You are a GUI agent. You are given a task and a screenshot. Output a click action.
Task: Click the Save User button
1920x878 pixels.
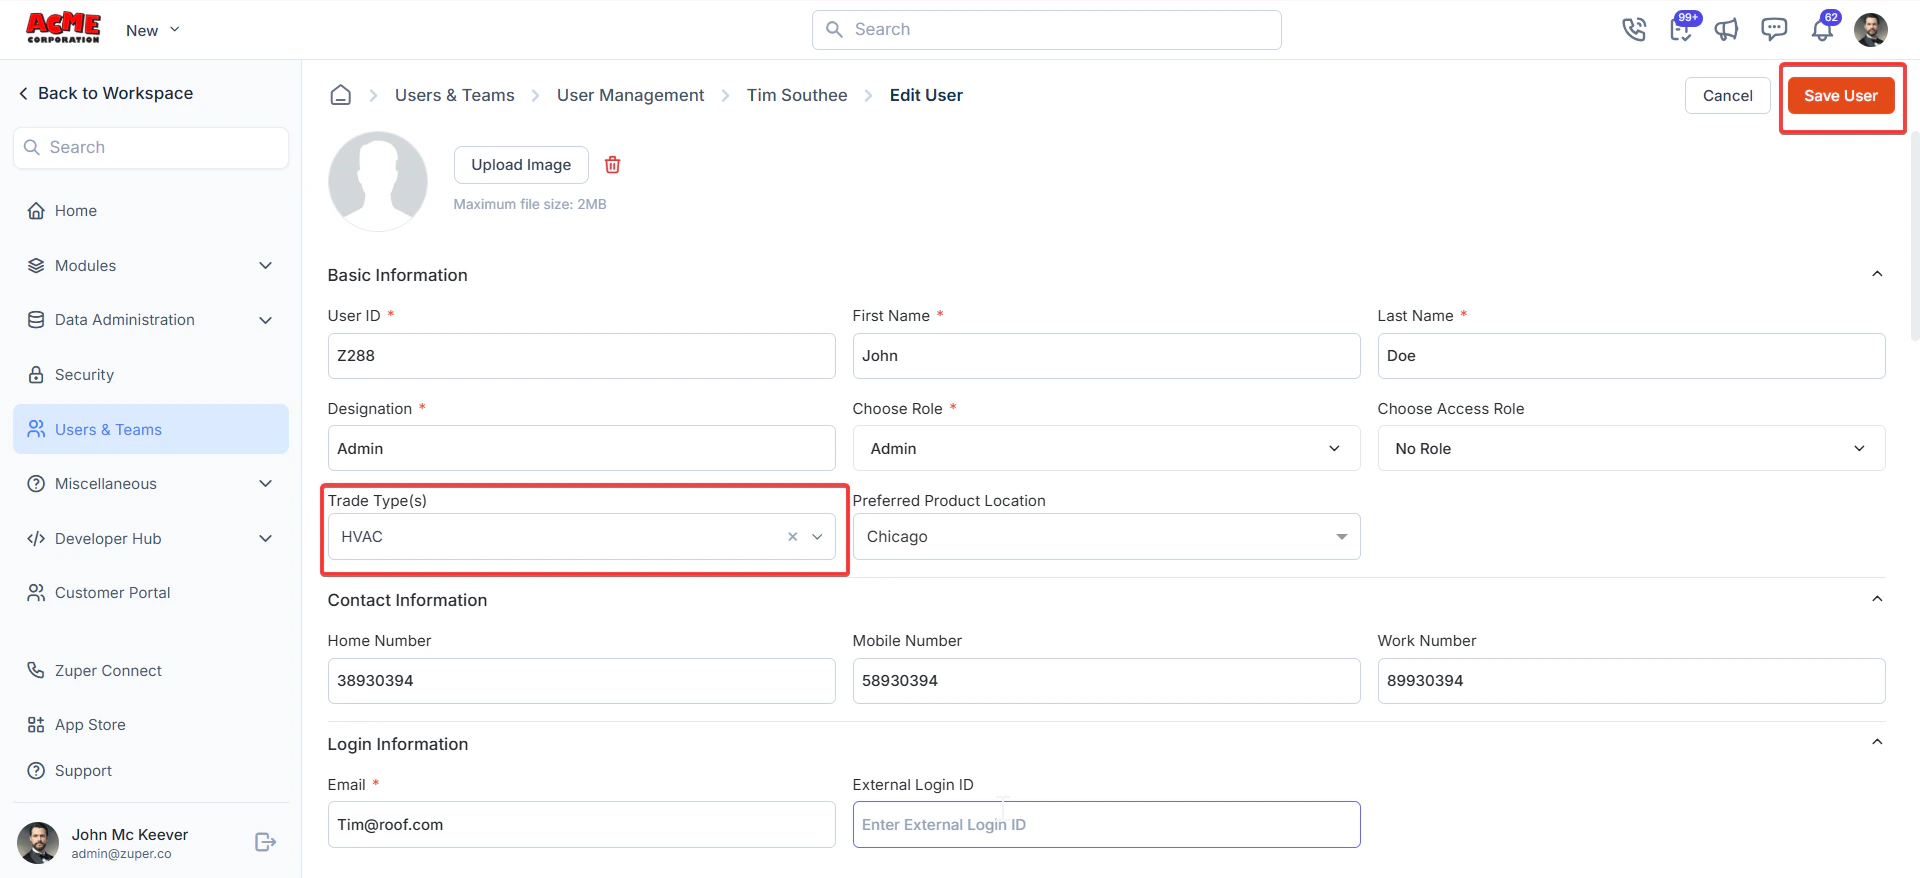(1841, 96)
